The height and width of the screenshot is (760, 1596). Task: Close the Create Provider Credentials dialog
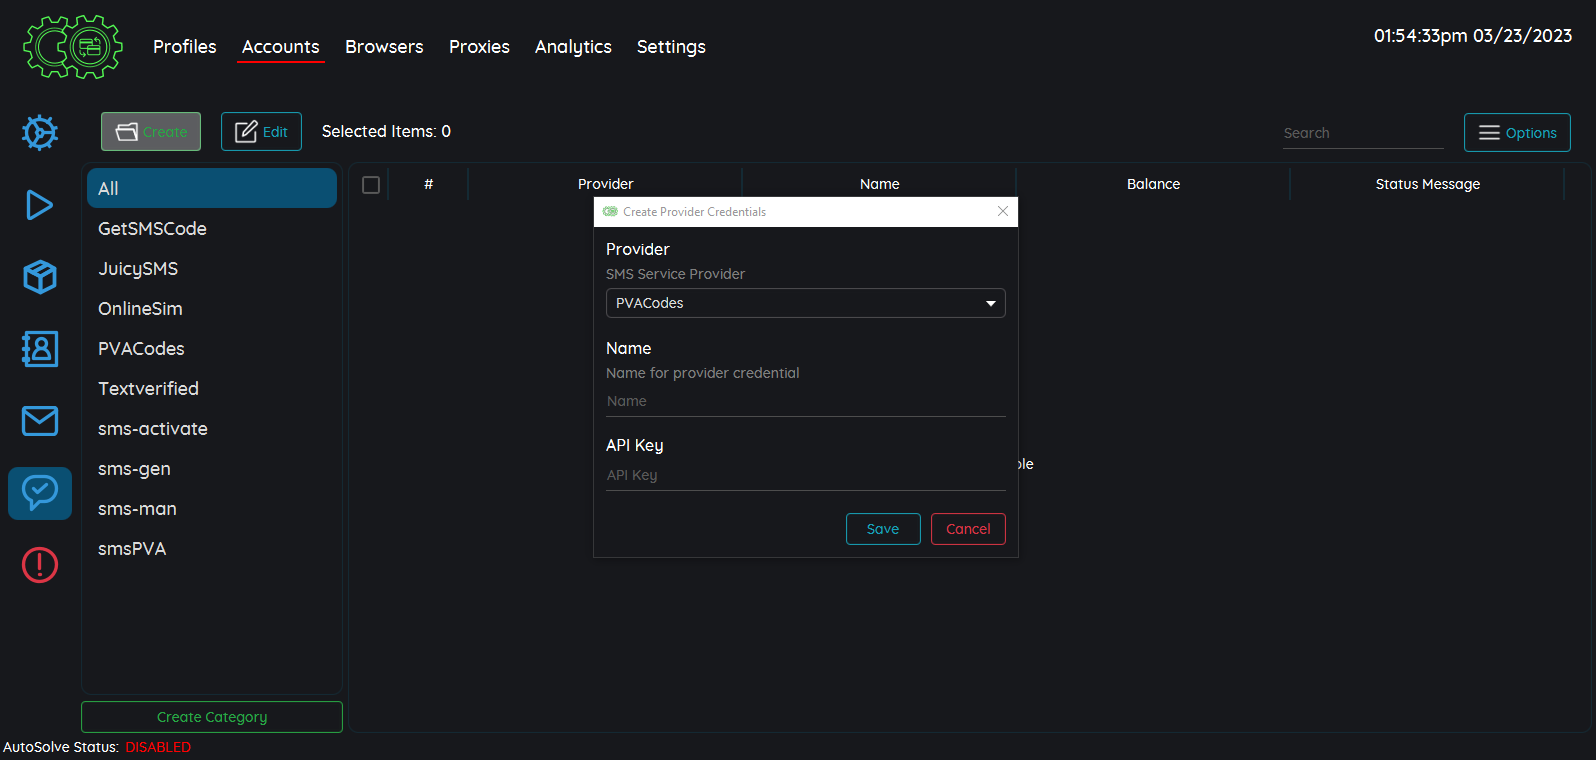click(1003, 211)
